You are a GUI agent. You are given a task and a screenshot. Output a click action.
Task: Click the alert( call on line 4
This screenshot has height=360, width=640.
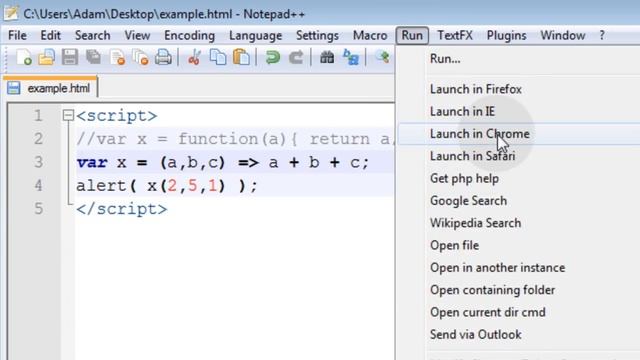[x=106, y=186]
